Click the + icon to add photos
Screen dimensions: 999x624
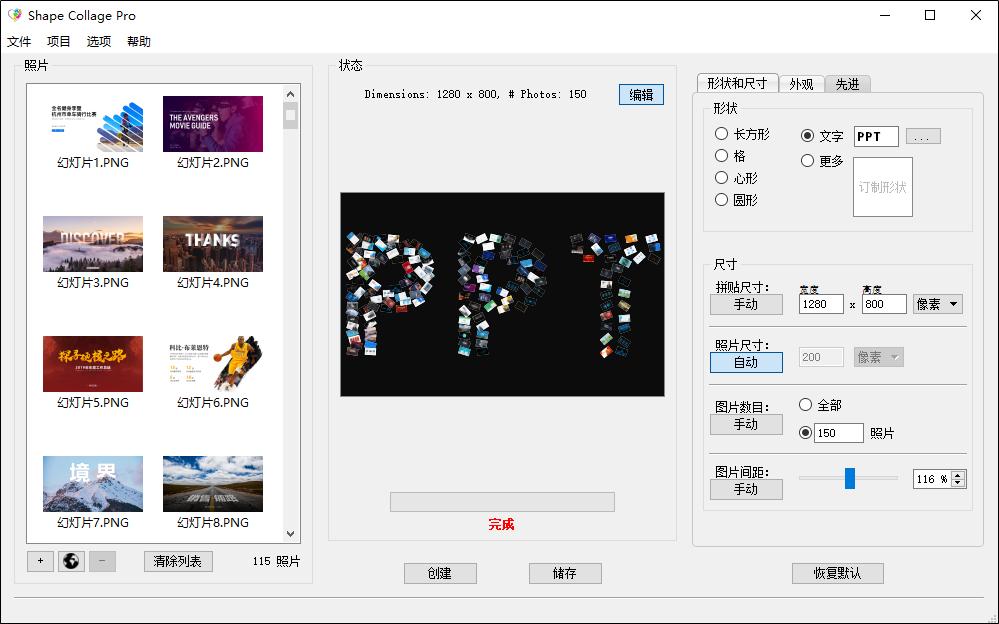pos(40,561)
